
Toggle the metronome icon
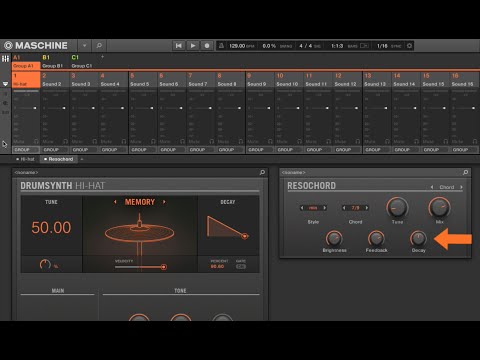coord(221,46)
